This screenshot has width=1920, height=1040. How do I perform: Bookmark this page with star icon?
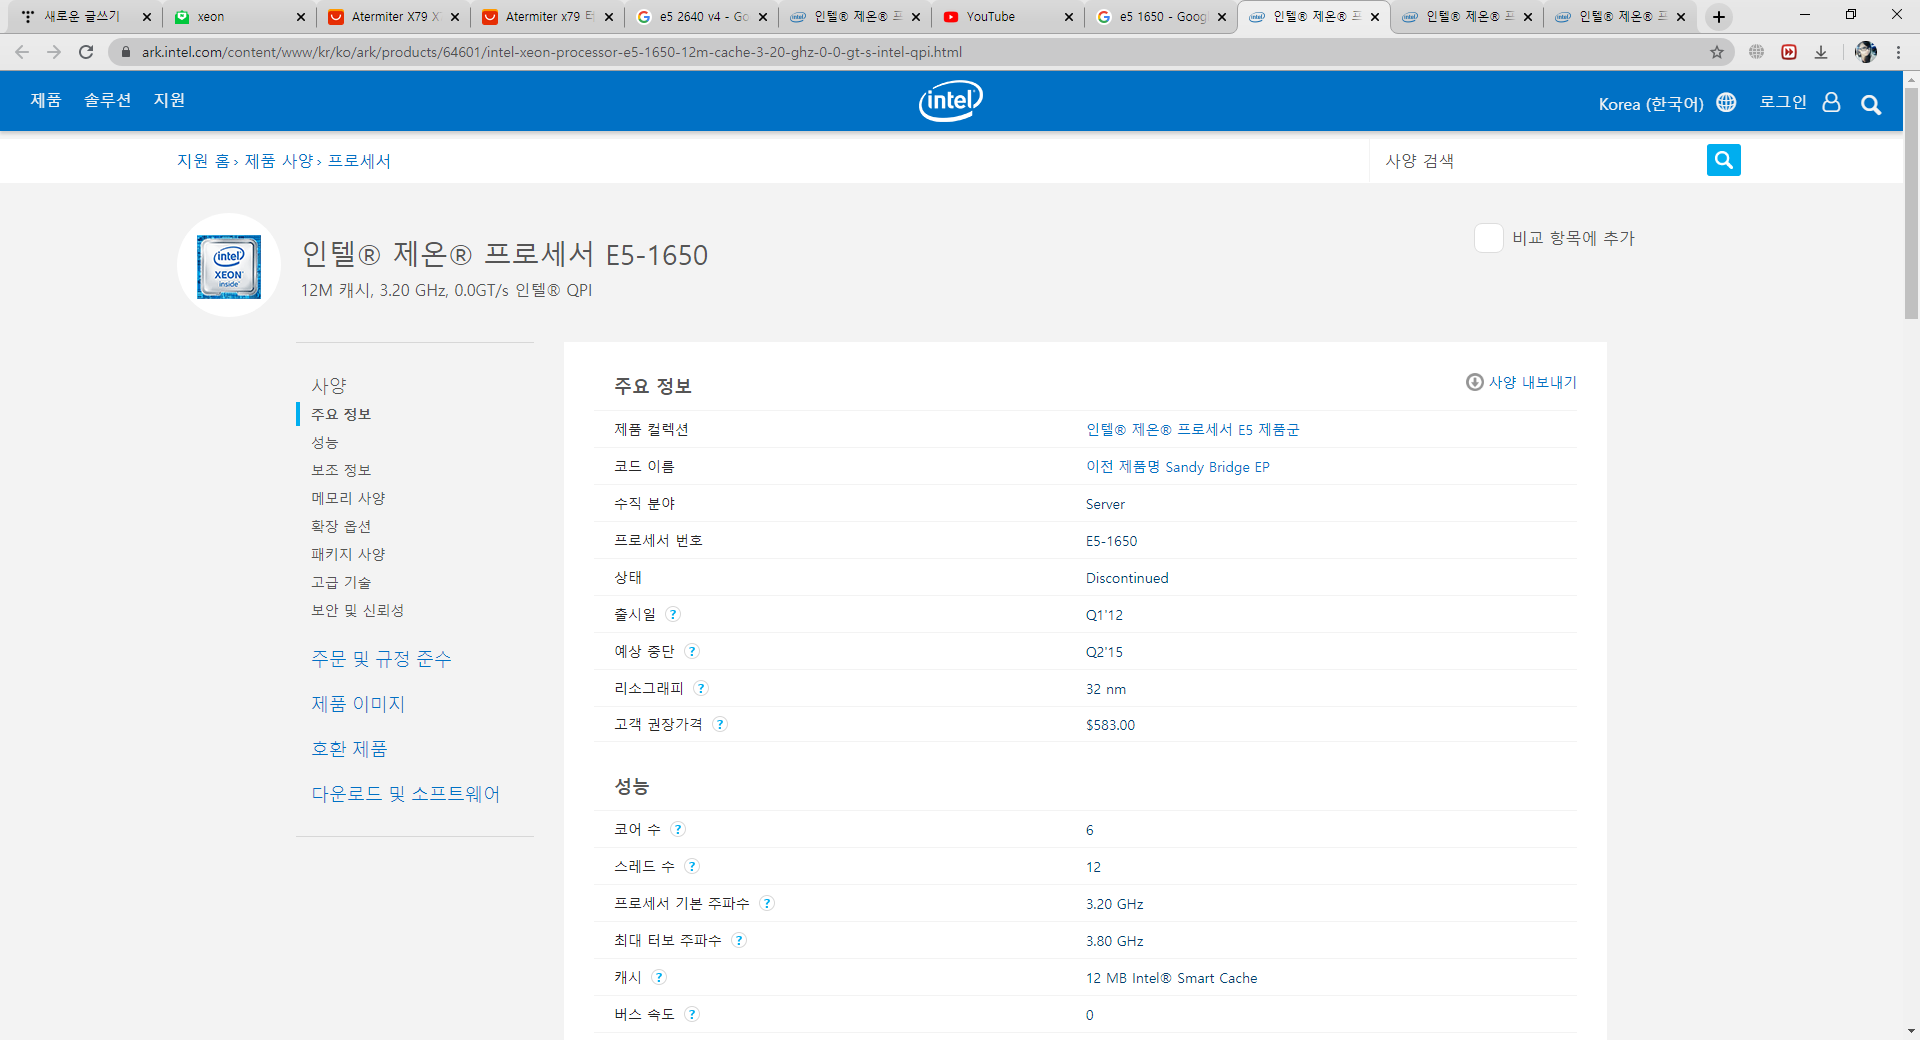tap(1717, 52)
